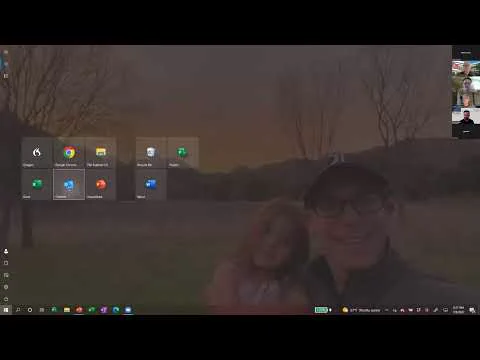Open weather widget on taskbar
Screen dimensions: 480x360
click(x=361, y=310)
